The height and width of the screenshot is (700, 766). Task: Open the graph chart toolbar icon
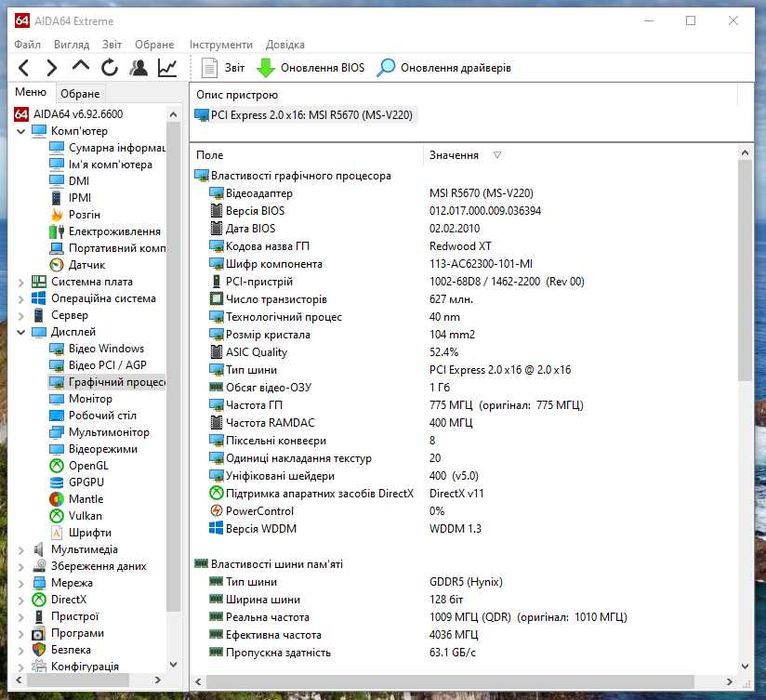point(167,68)
